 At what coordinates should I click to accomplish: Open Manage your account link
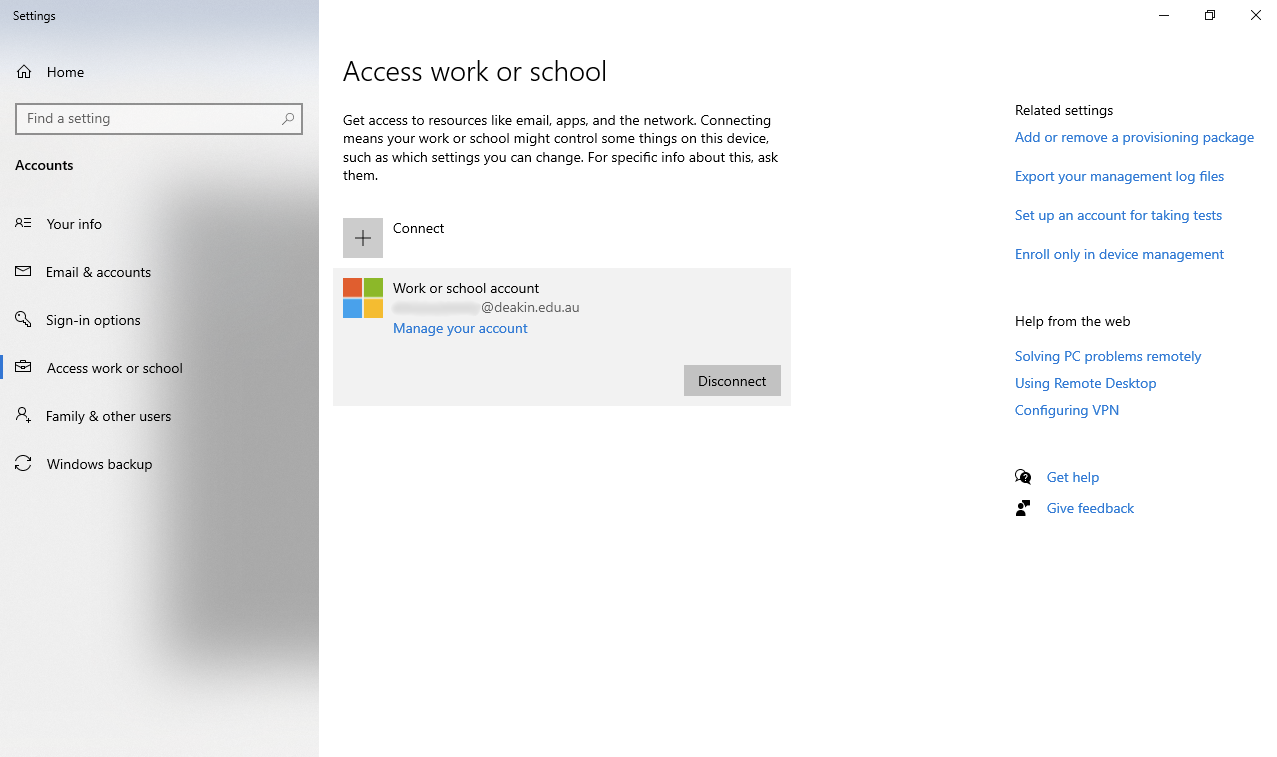click(459, 328)
